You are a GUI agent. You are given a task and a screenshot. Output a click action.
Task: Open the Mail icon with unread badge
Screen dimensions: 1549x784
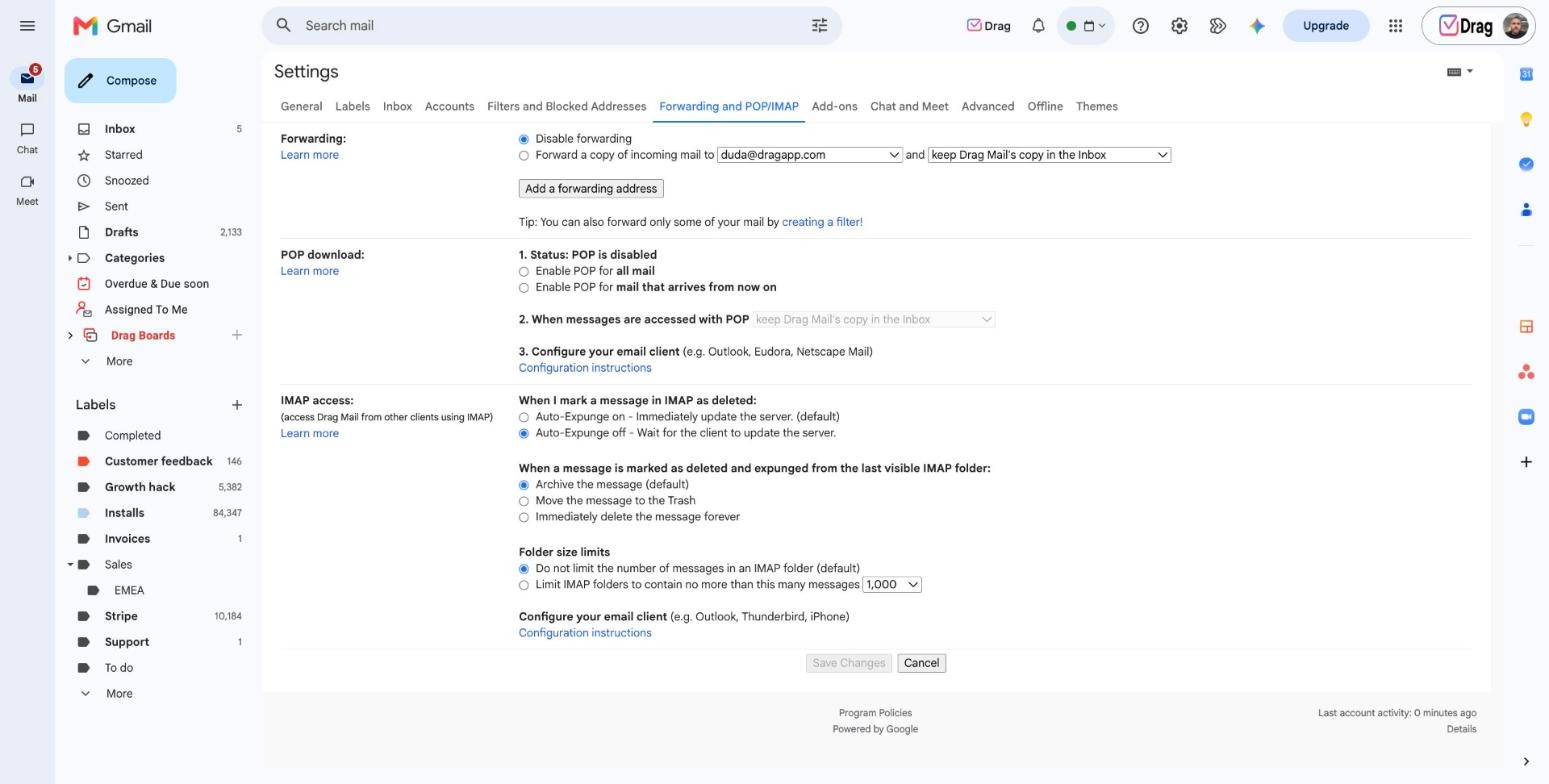click(x=27, y=78)
